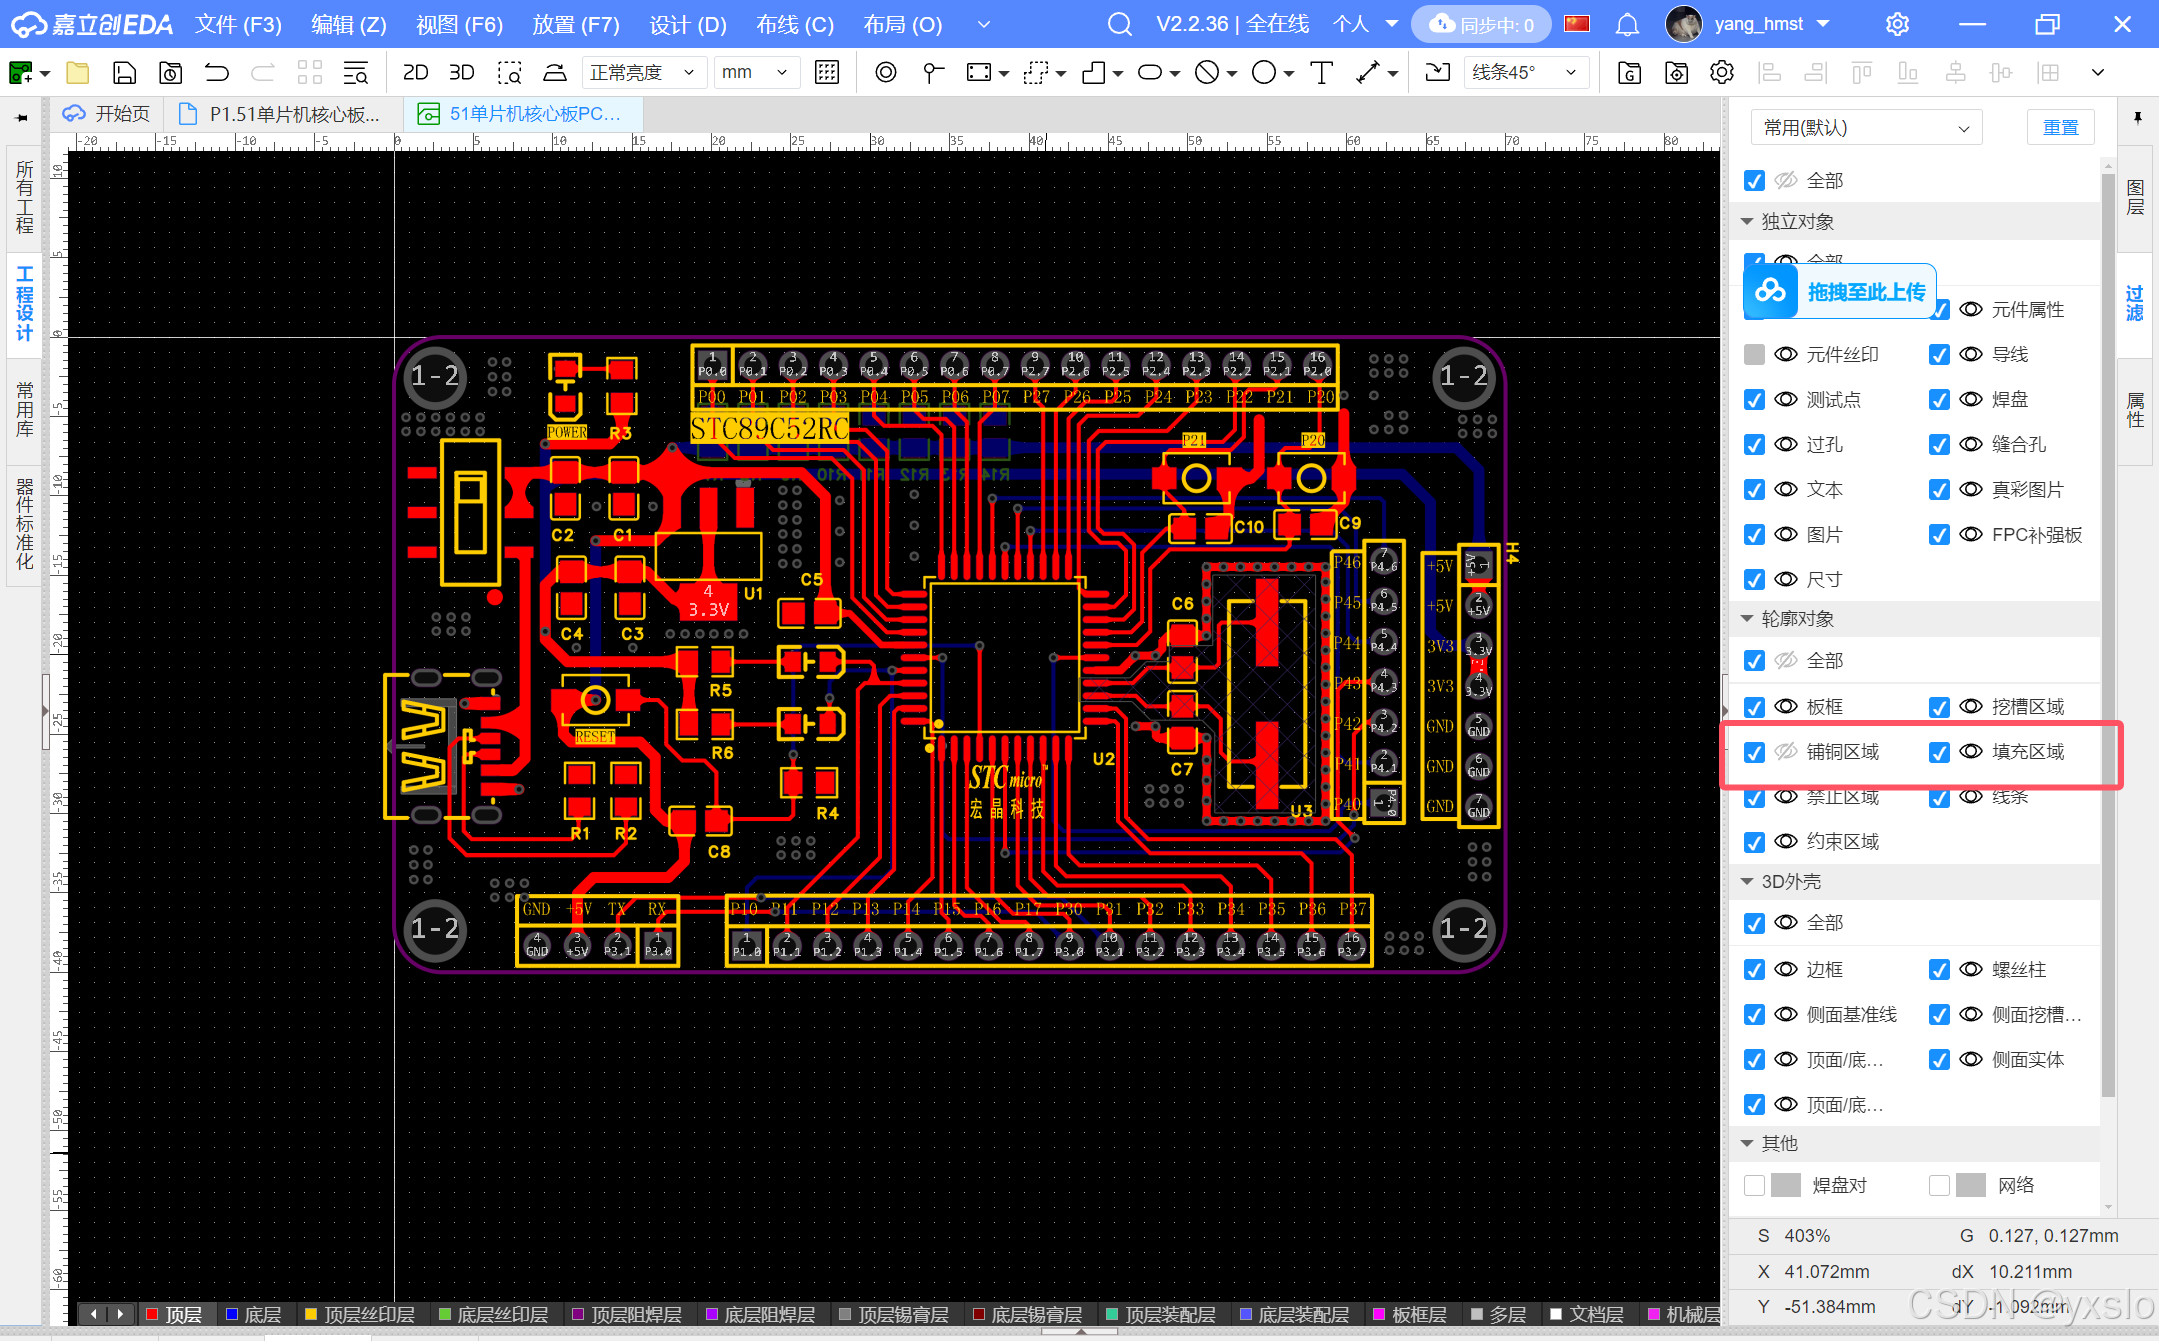Toggle visibility eye for 导线

(x=1971, y=354)
